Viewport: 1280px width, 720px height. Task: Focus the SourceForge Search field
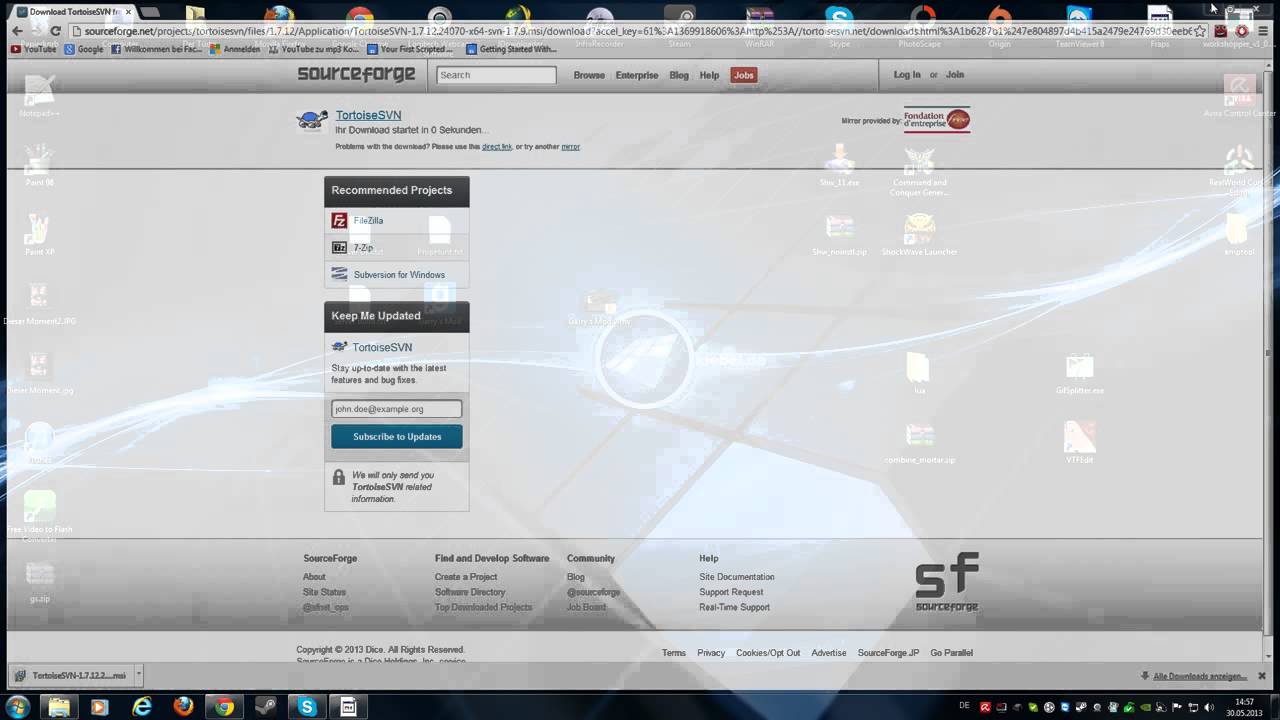496,75
